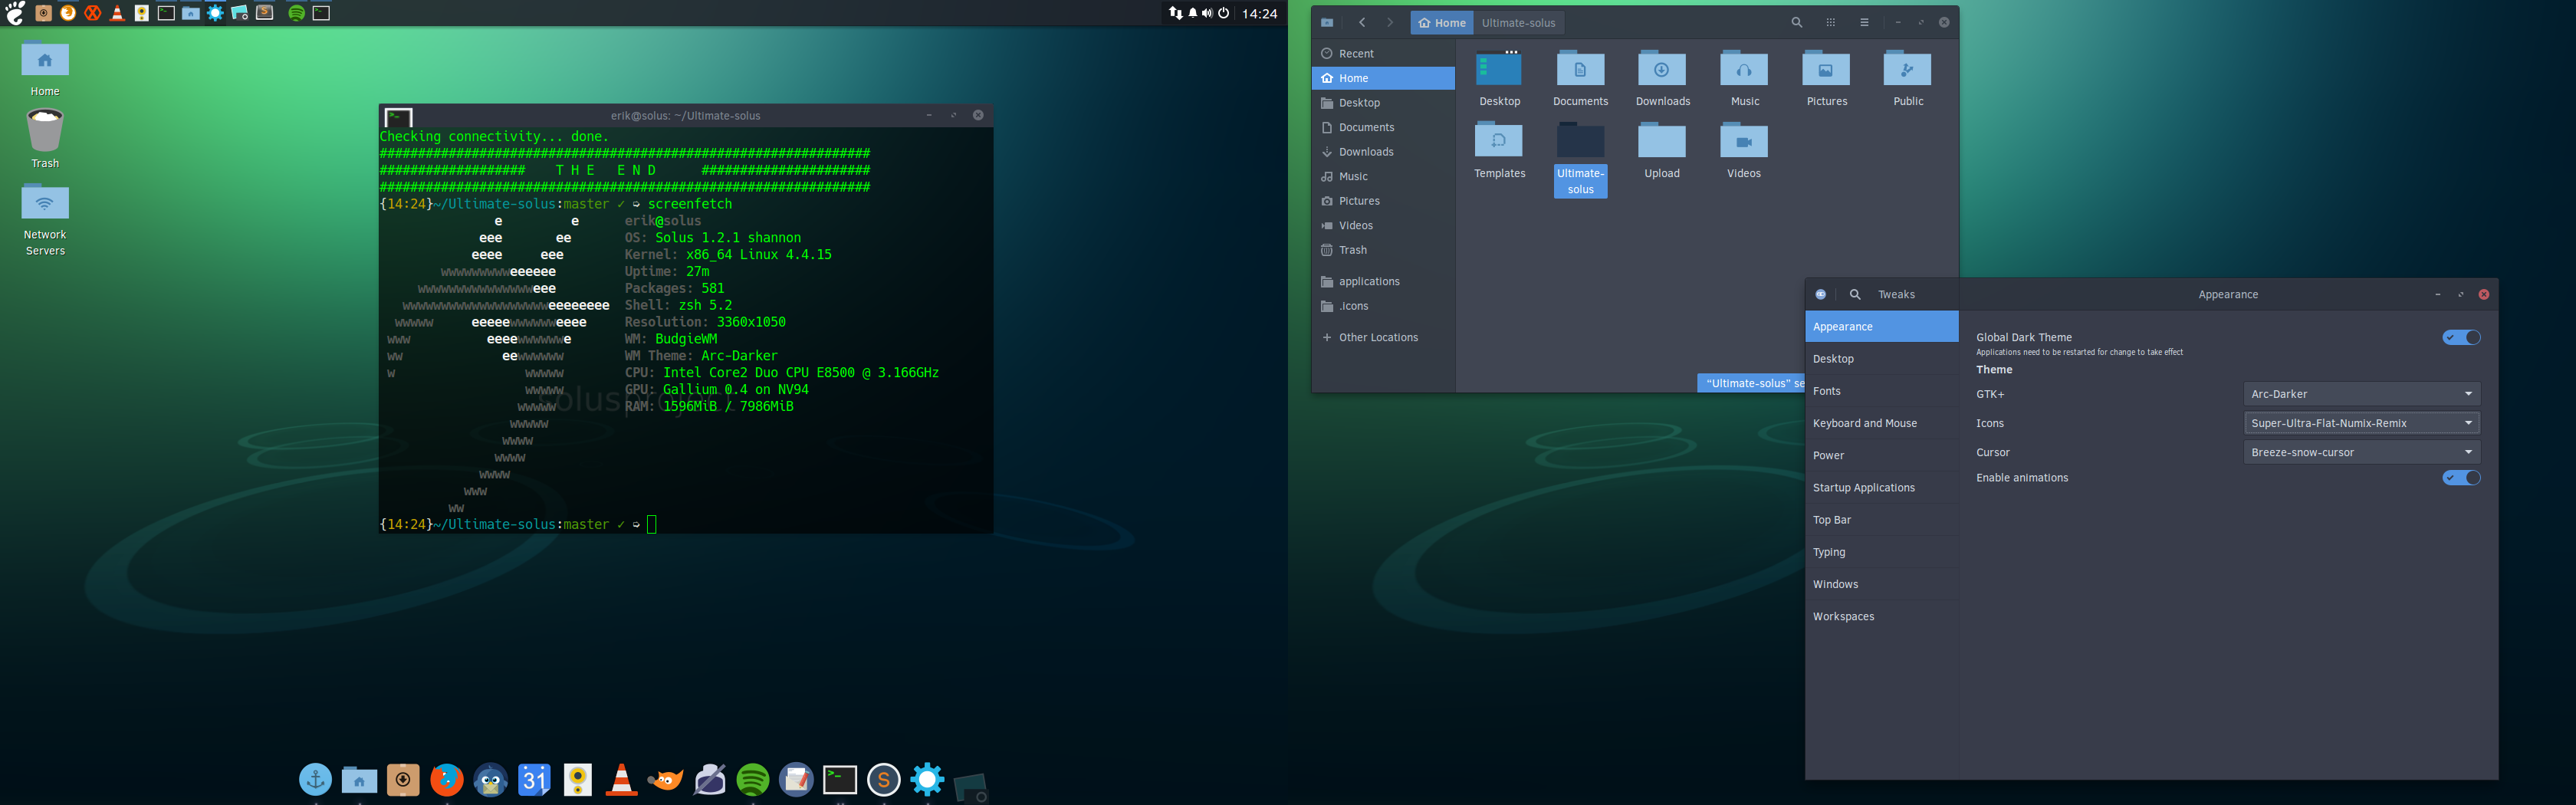This screenshot has height=805, width=2576.
Task: Open VLC from the top panel
Action: (117, 13)
